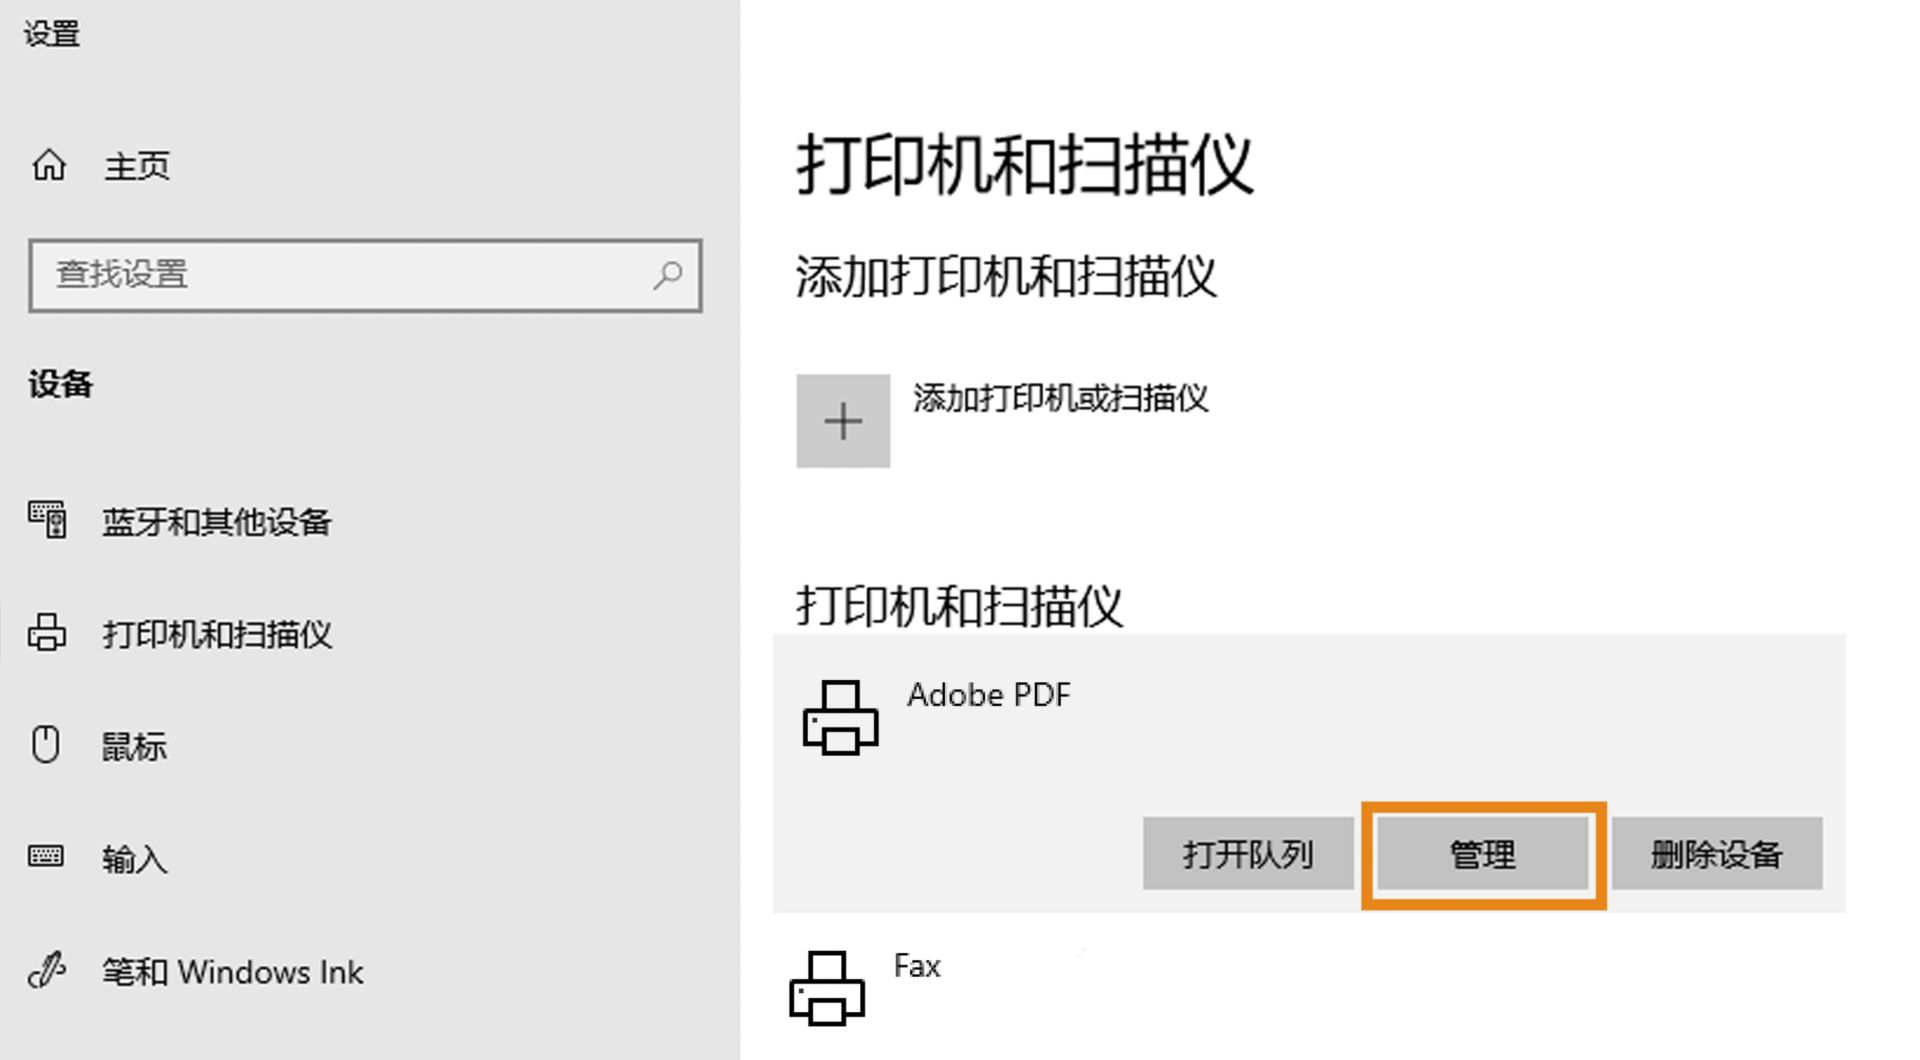Screen dimensions: 1920x1060
Task: Open the print queue via 打开队列
Action: (x=1247, y=854)
